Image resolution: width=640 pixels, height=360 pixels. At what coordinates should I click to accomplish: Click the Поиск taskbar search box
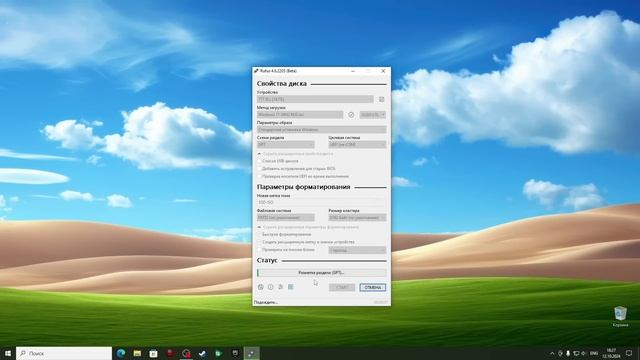coord(64,353)
